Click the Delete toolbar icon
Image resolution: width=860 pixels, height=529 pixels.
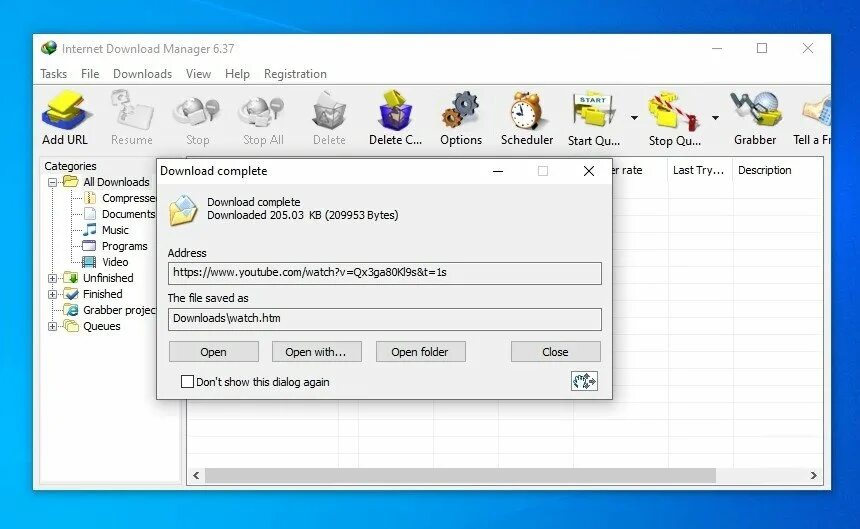[329, 111]
